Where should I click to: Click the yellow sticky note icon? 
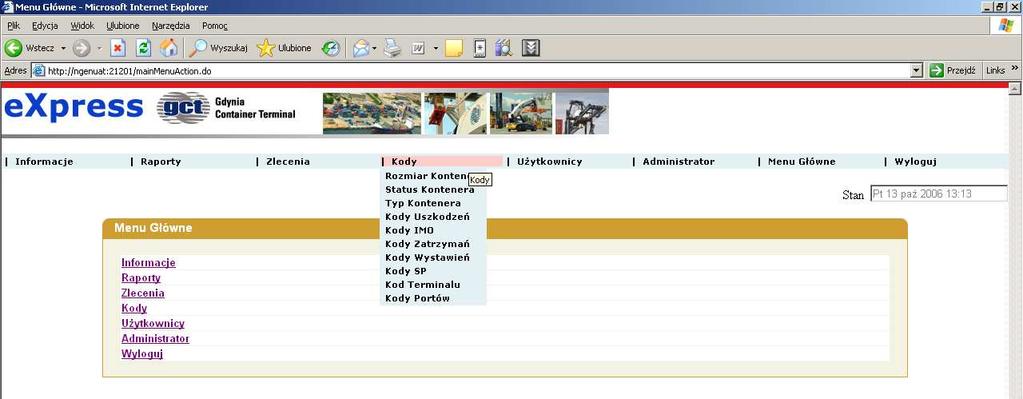click(454, 48)
